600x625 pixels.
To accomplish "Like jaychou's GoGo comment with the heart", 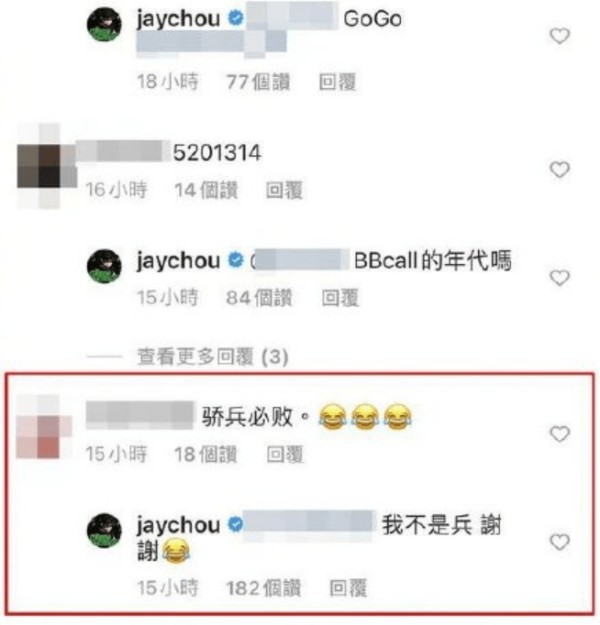I will click(x=560, y=36).
